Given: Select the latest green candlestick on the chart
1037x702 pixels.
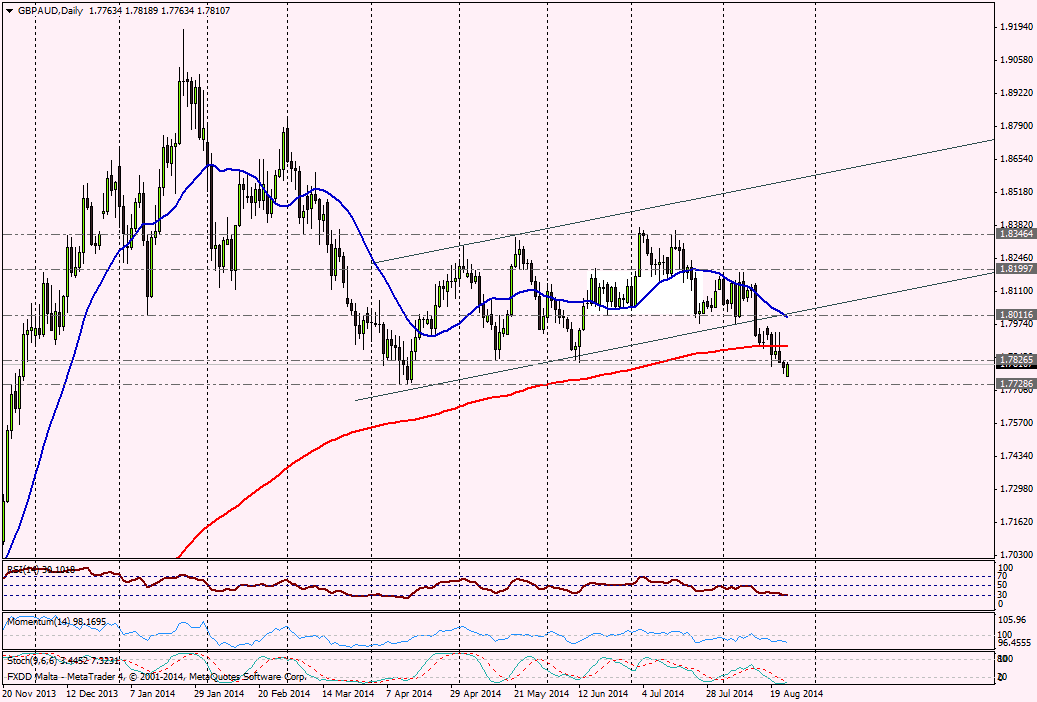Looking at the screenshot, I should (787, 370).
